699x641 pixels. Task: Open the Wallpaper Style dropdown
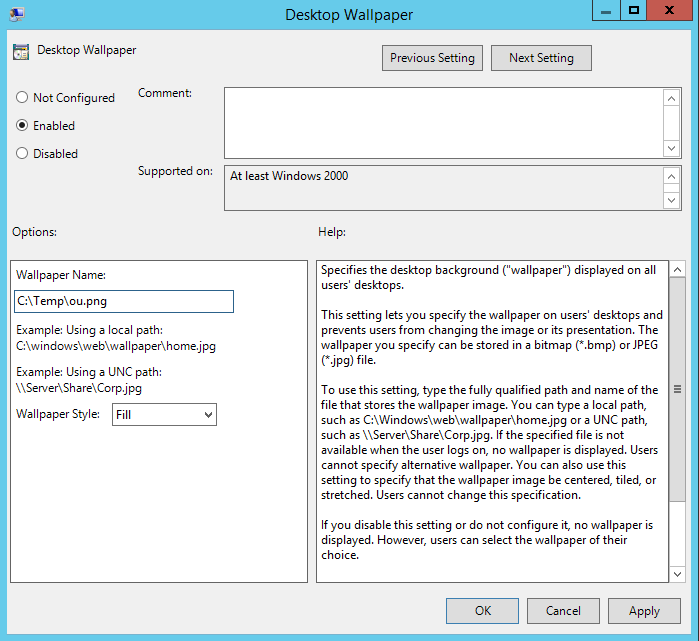point(164,415)
